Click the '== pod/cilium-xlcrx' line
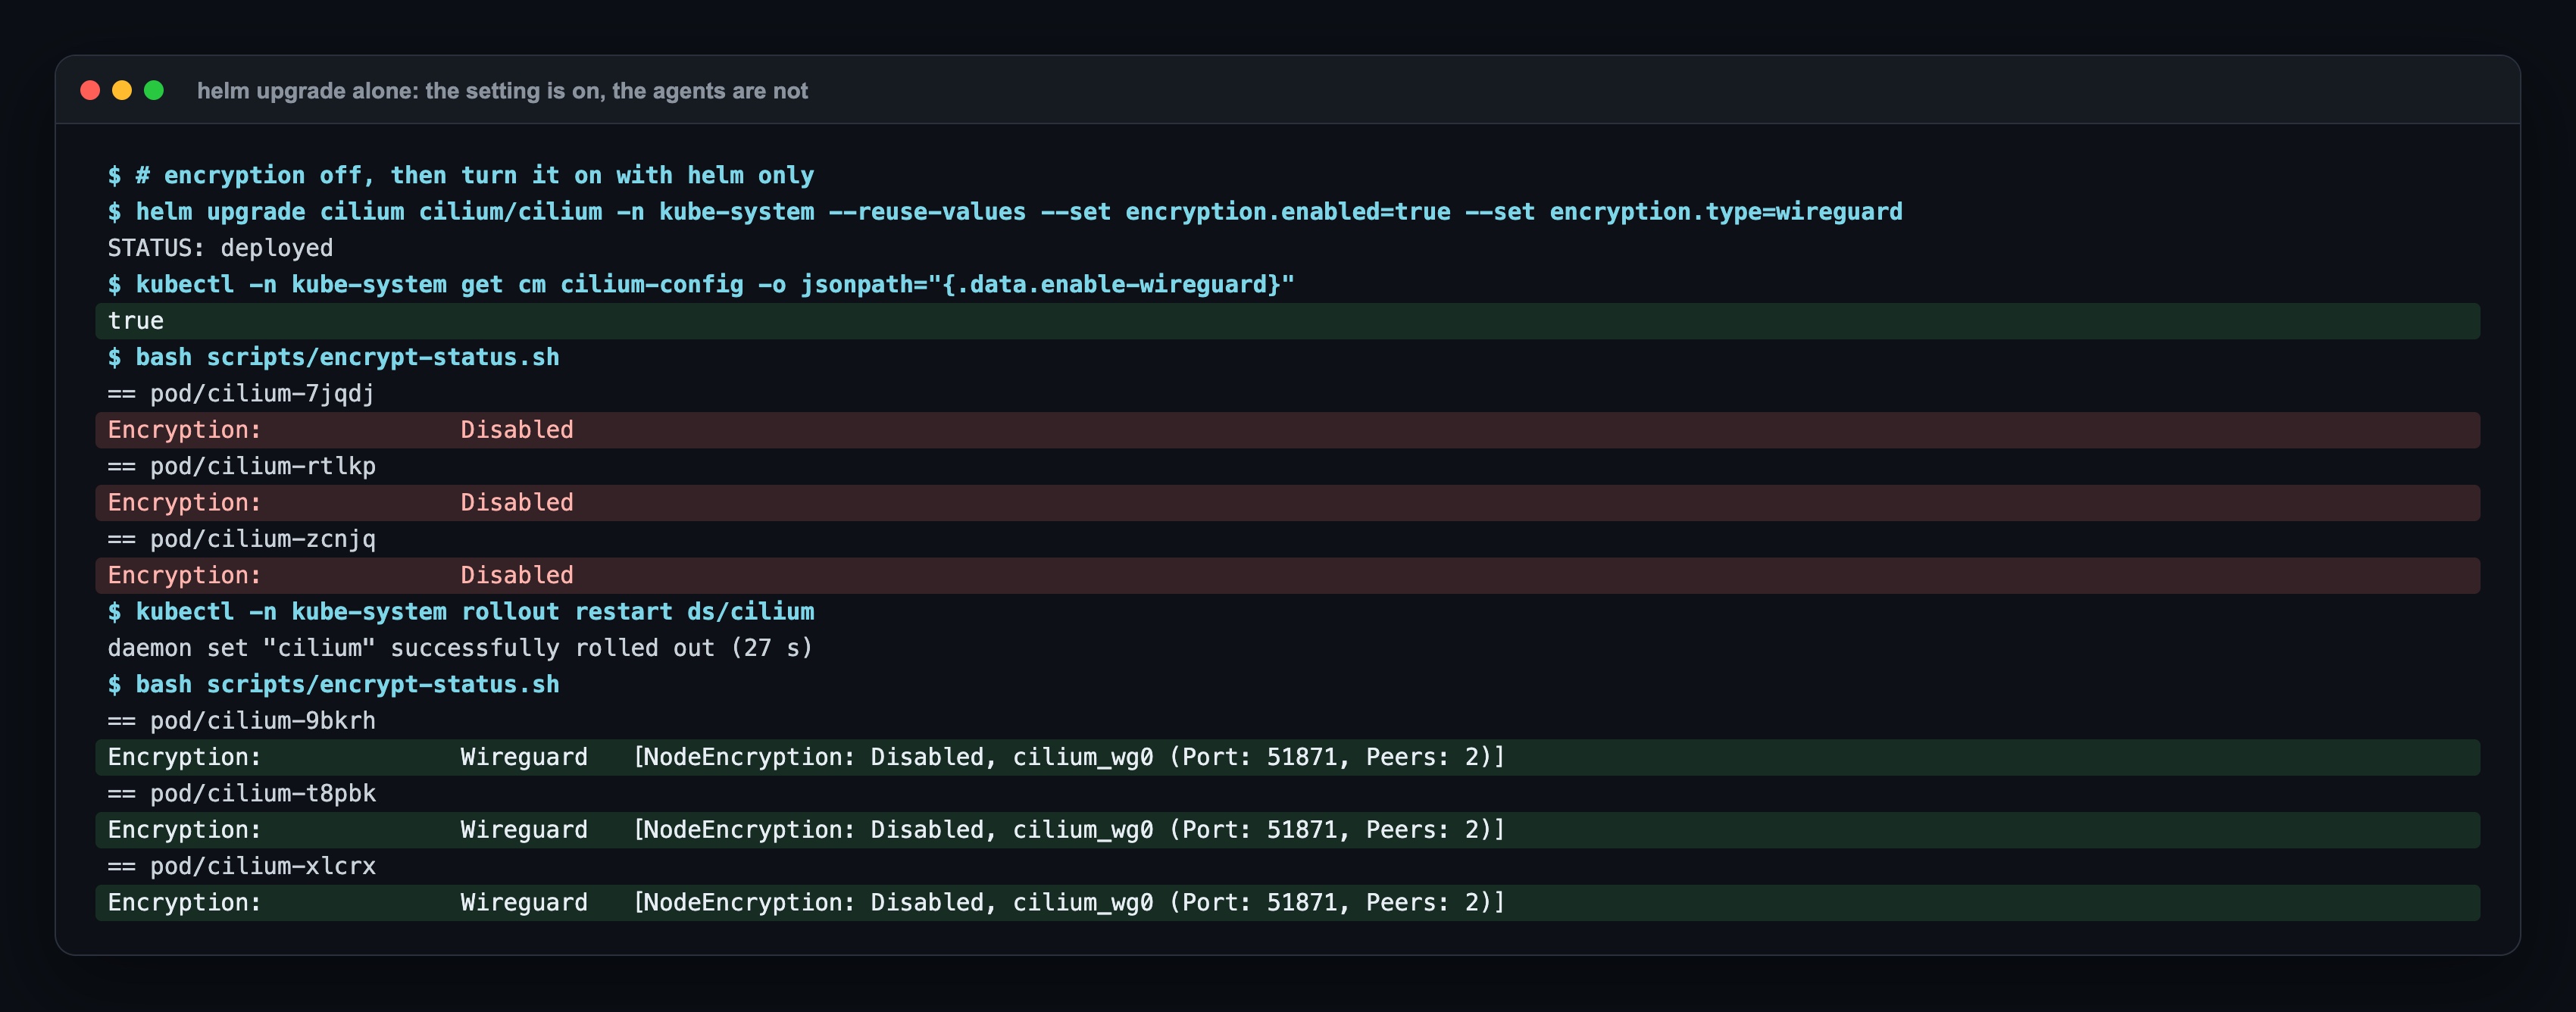Viewport: 2576px width, 1012px height. (x=241, y=867)
